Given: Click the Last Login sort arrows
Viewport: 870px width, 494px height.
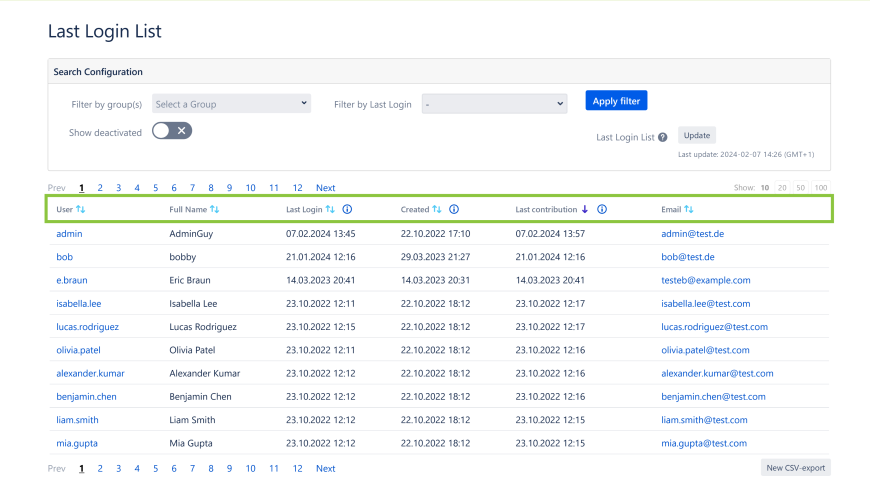Looking at the screenshot, I should pos(330,210).
